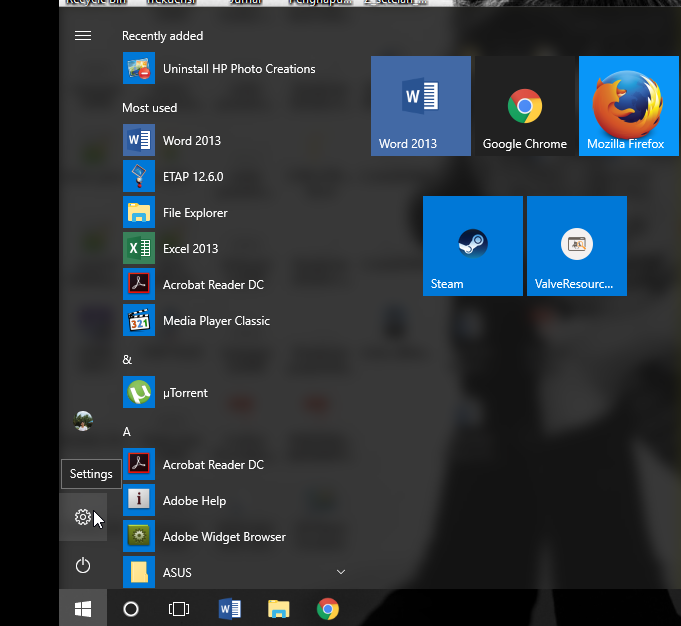Click 'File Explorer' label text in list

click(195, 213)
